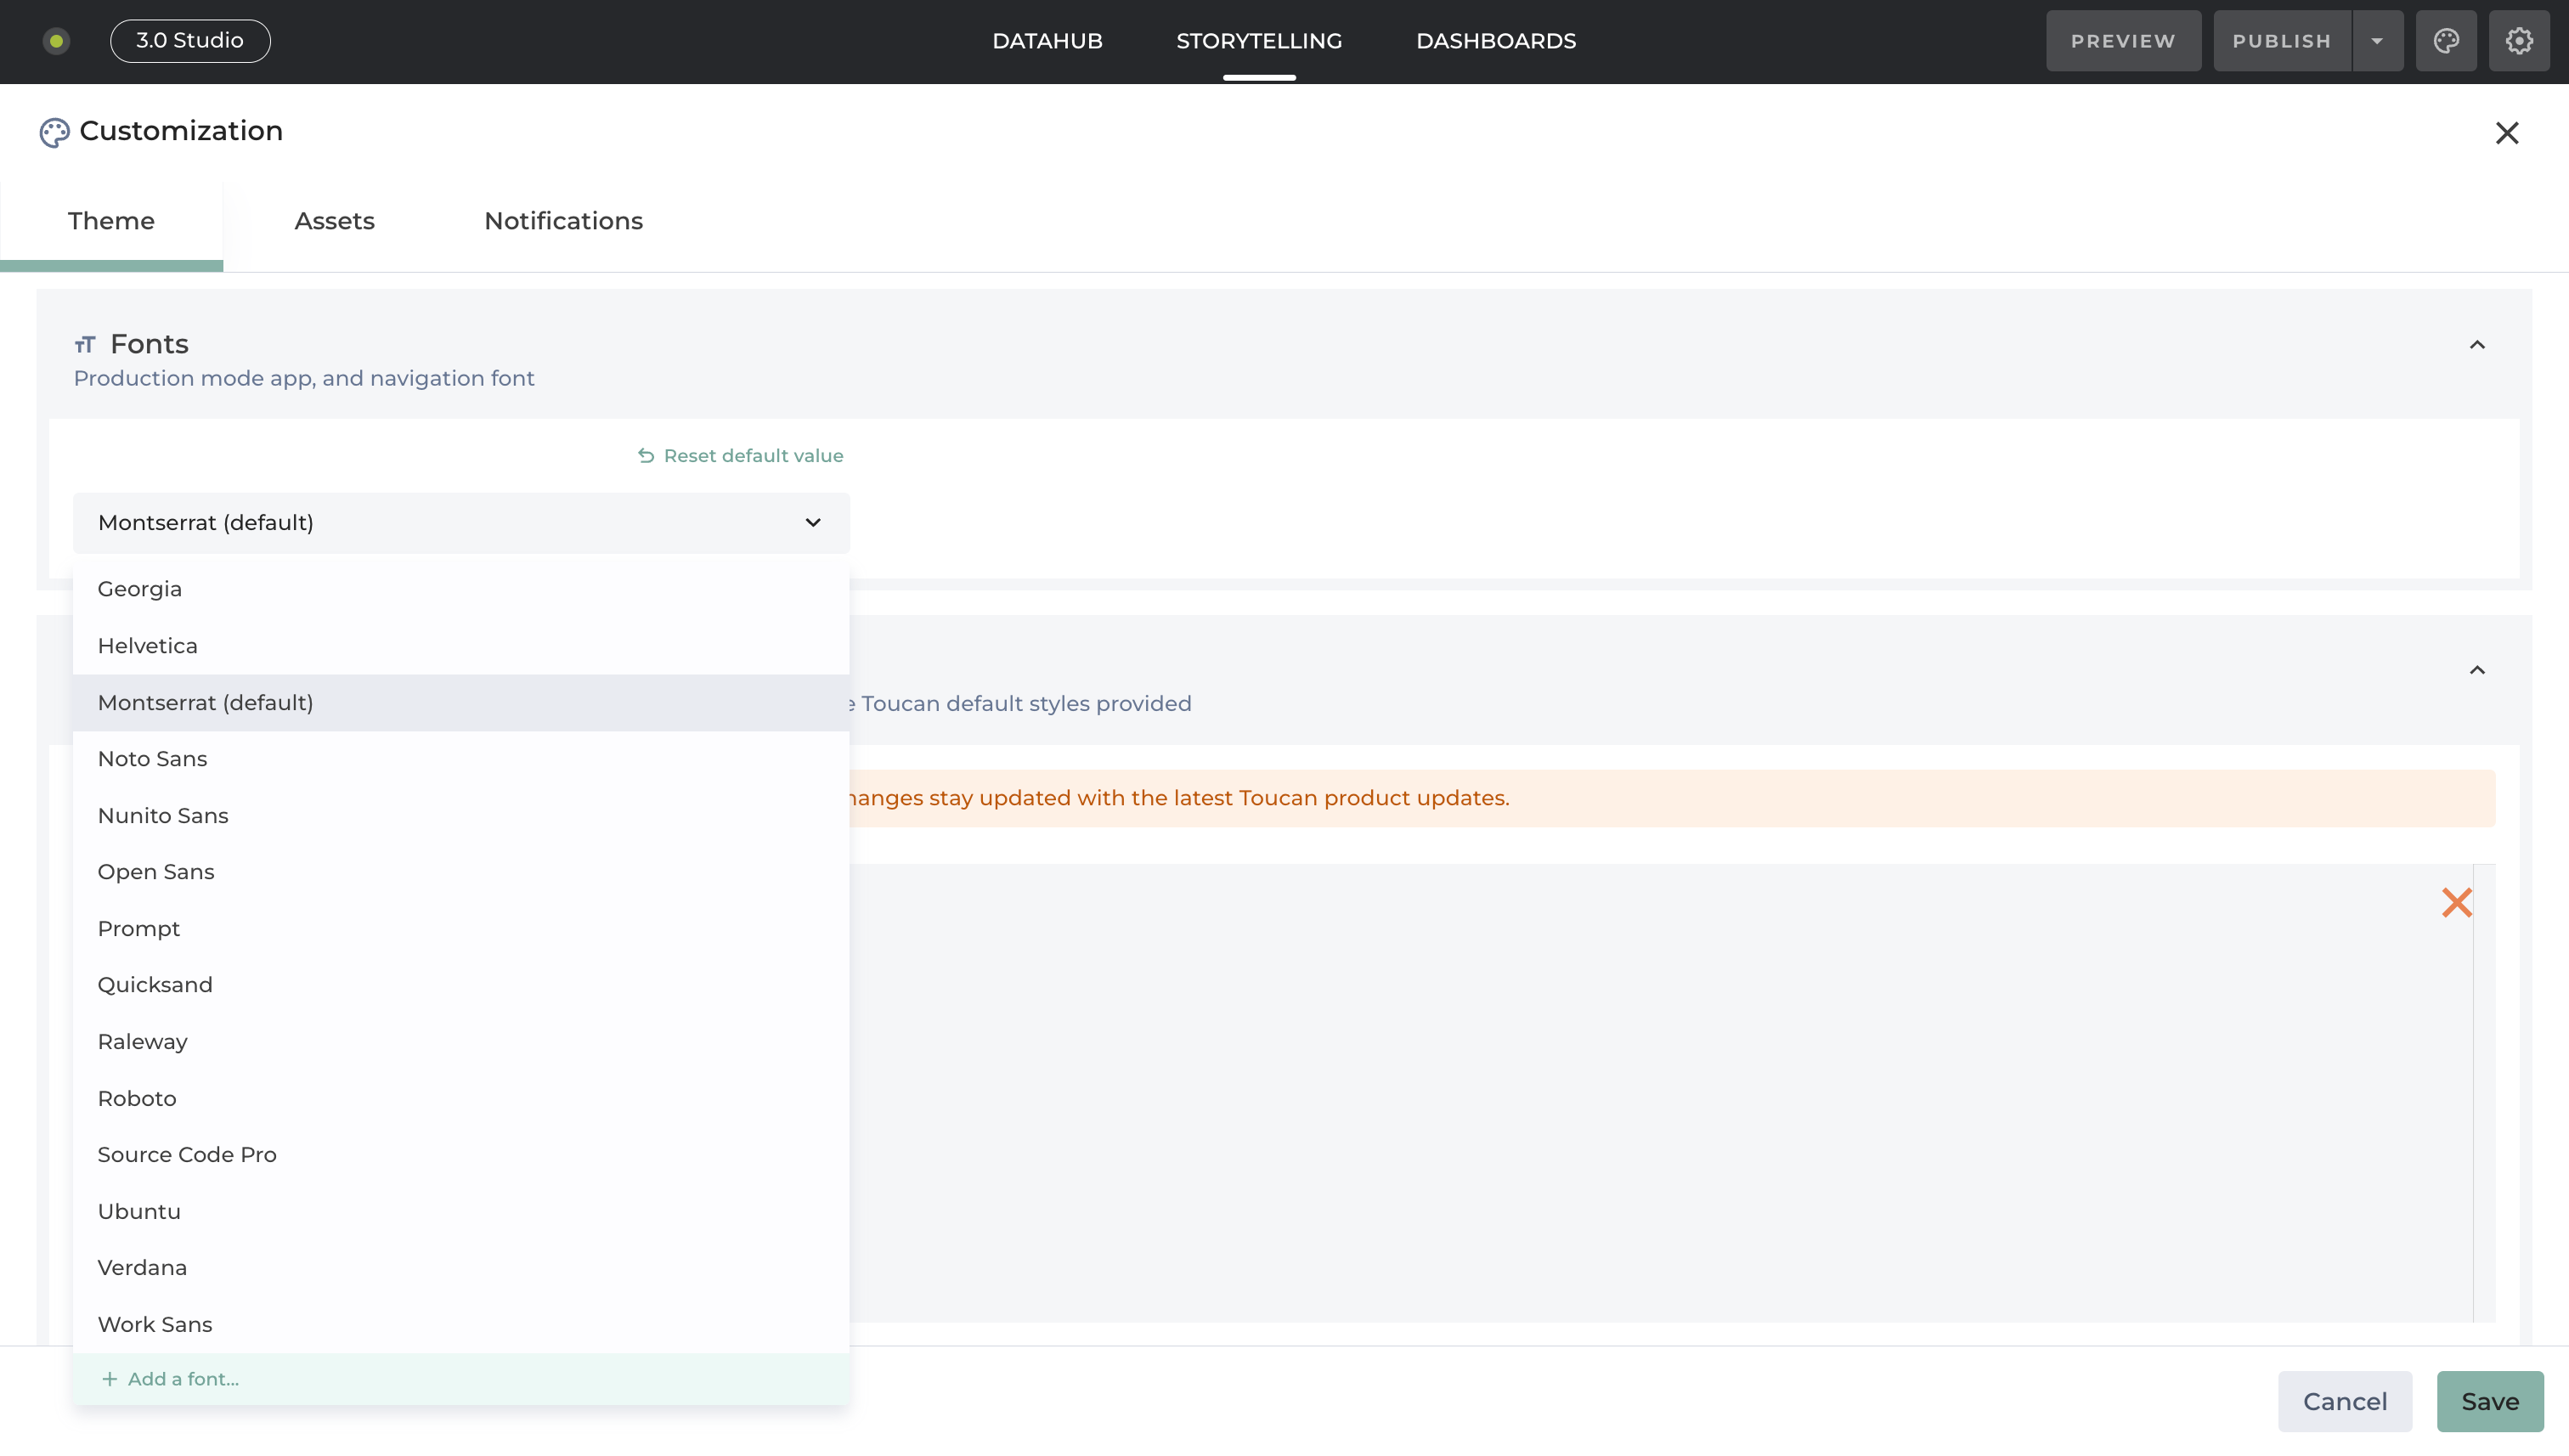Click the palette customization icon in top bar
Image resolution: width=2569 pixels, height=1456 pixels.
(2446, 41)
